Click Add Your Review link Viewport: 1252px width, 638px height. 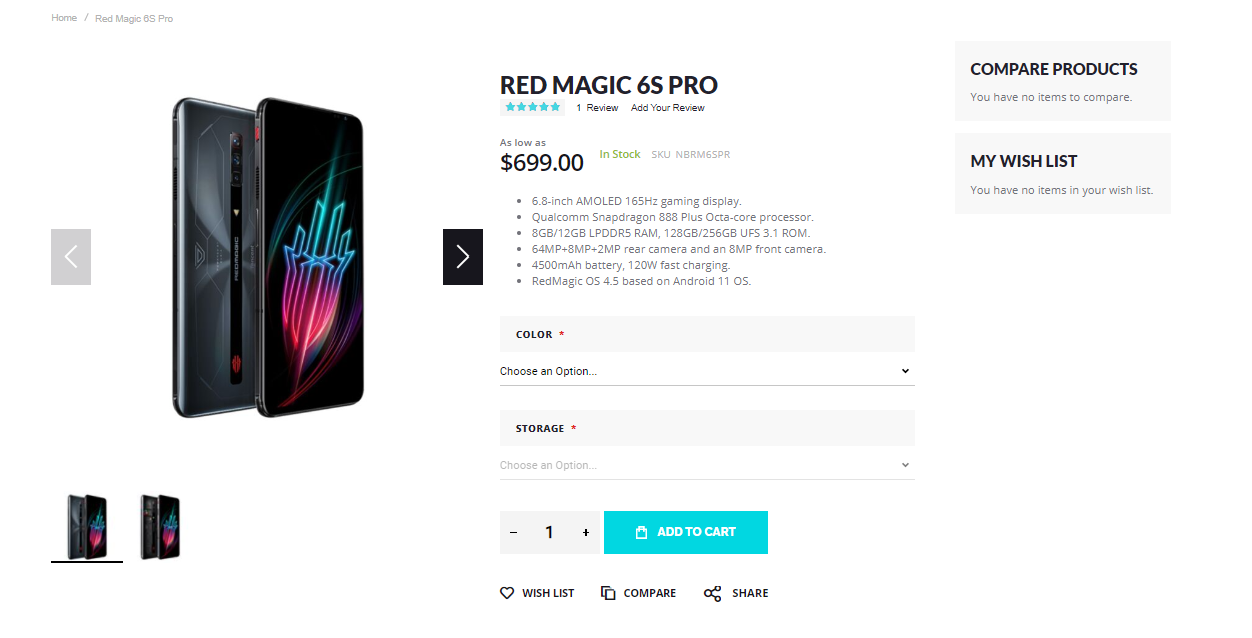pos(668,108)
